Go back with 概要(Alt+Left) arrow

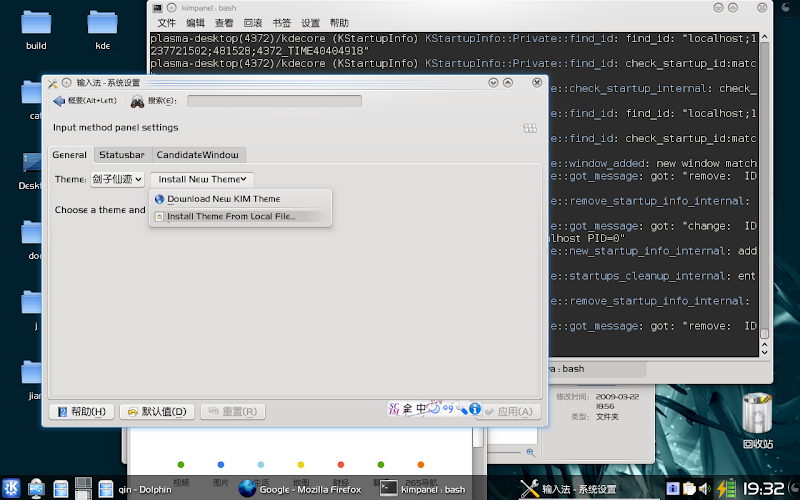[85, 101]
